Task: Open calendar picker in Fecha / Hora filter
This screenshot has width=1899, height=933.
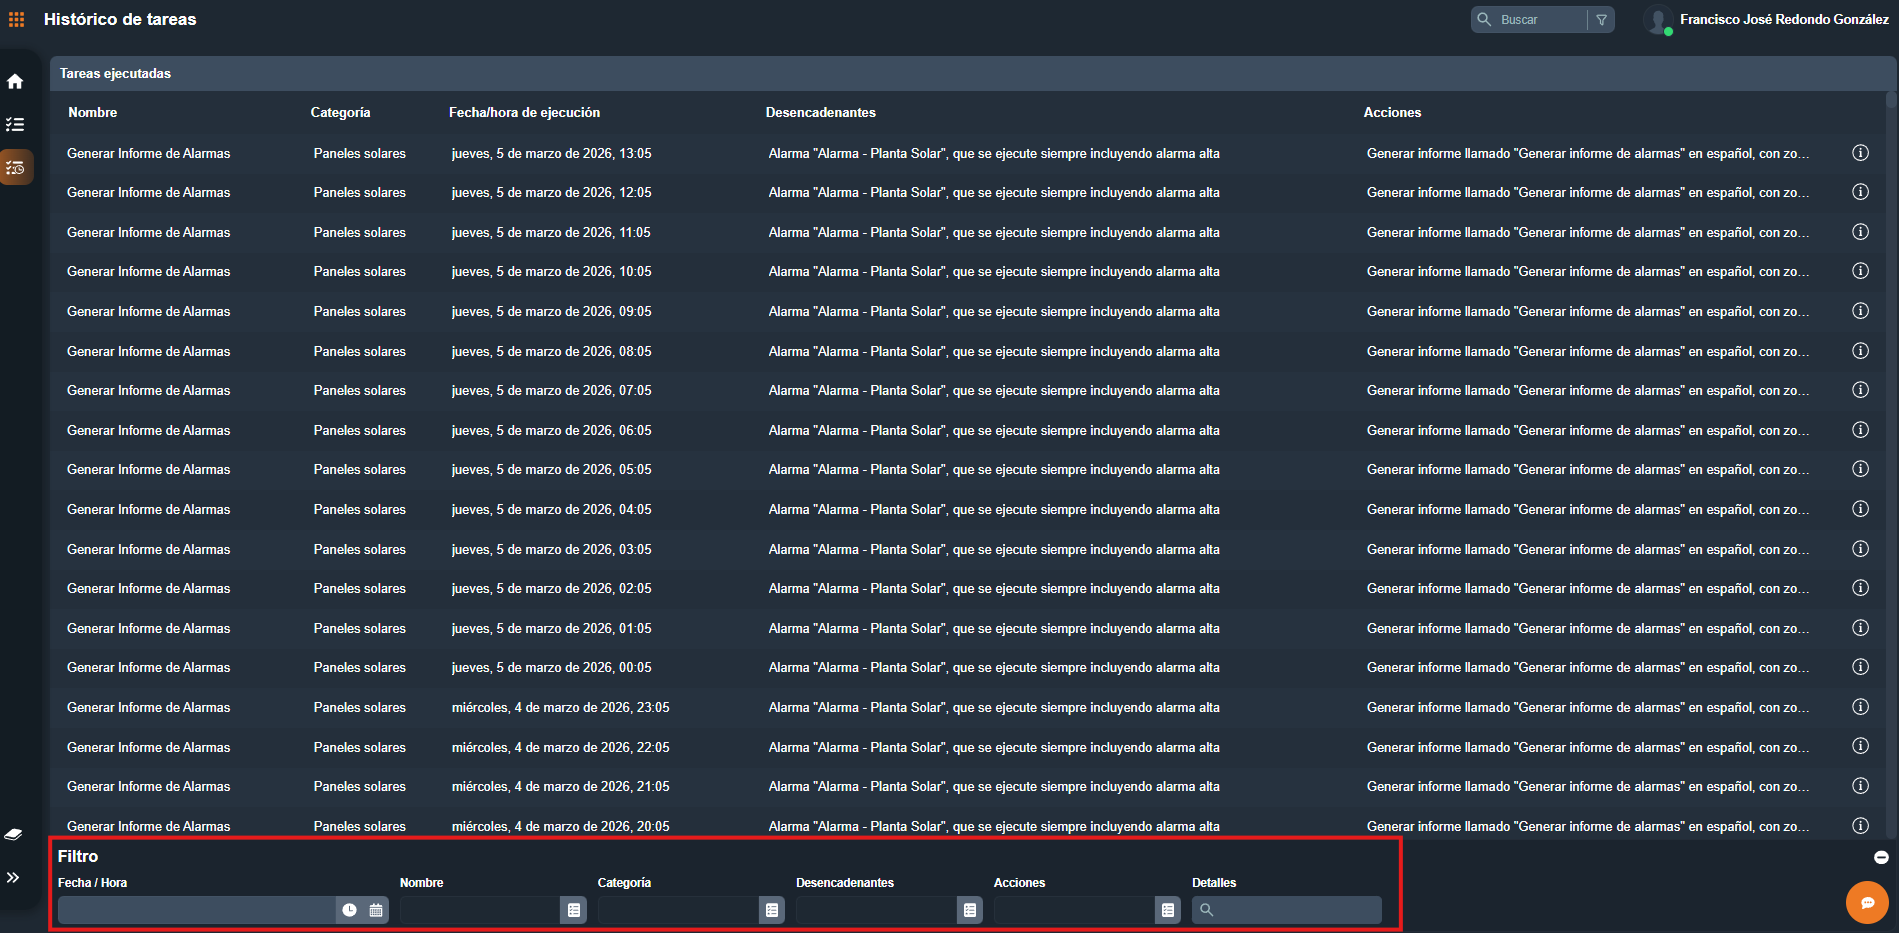Action: [x=376, y=910]
